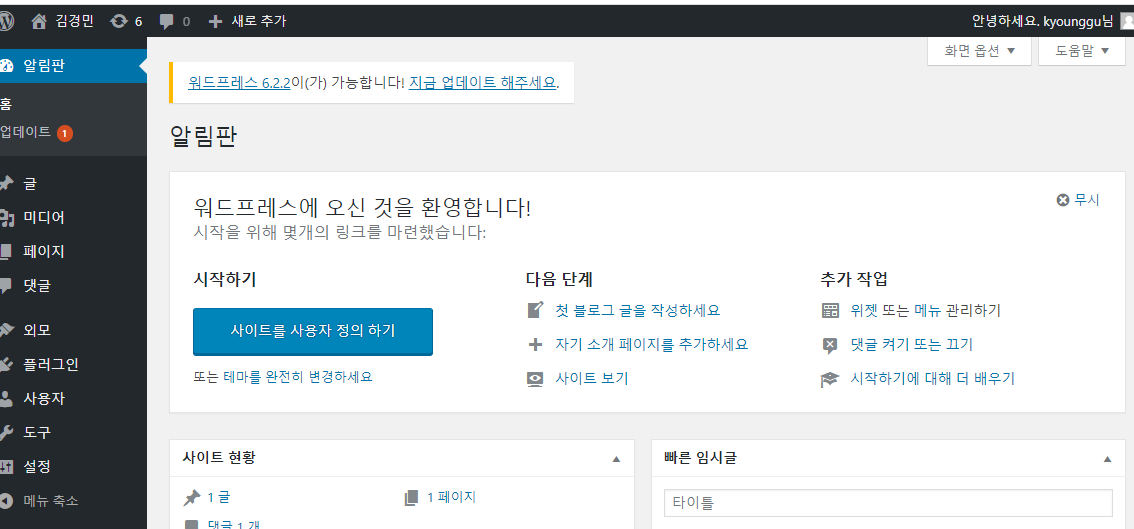This screenshot has height=529, width=1134.
Task: Click 김경민 site name in admin bar
Action: (74, 22)
